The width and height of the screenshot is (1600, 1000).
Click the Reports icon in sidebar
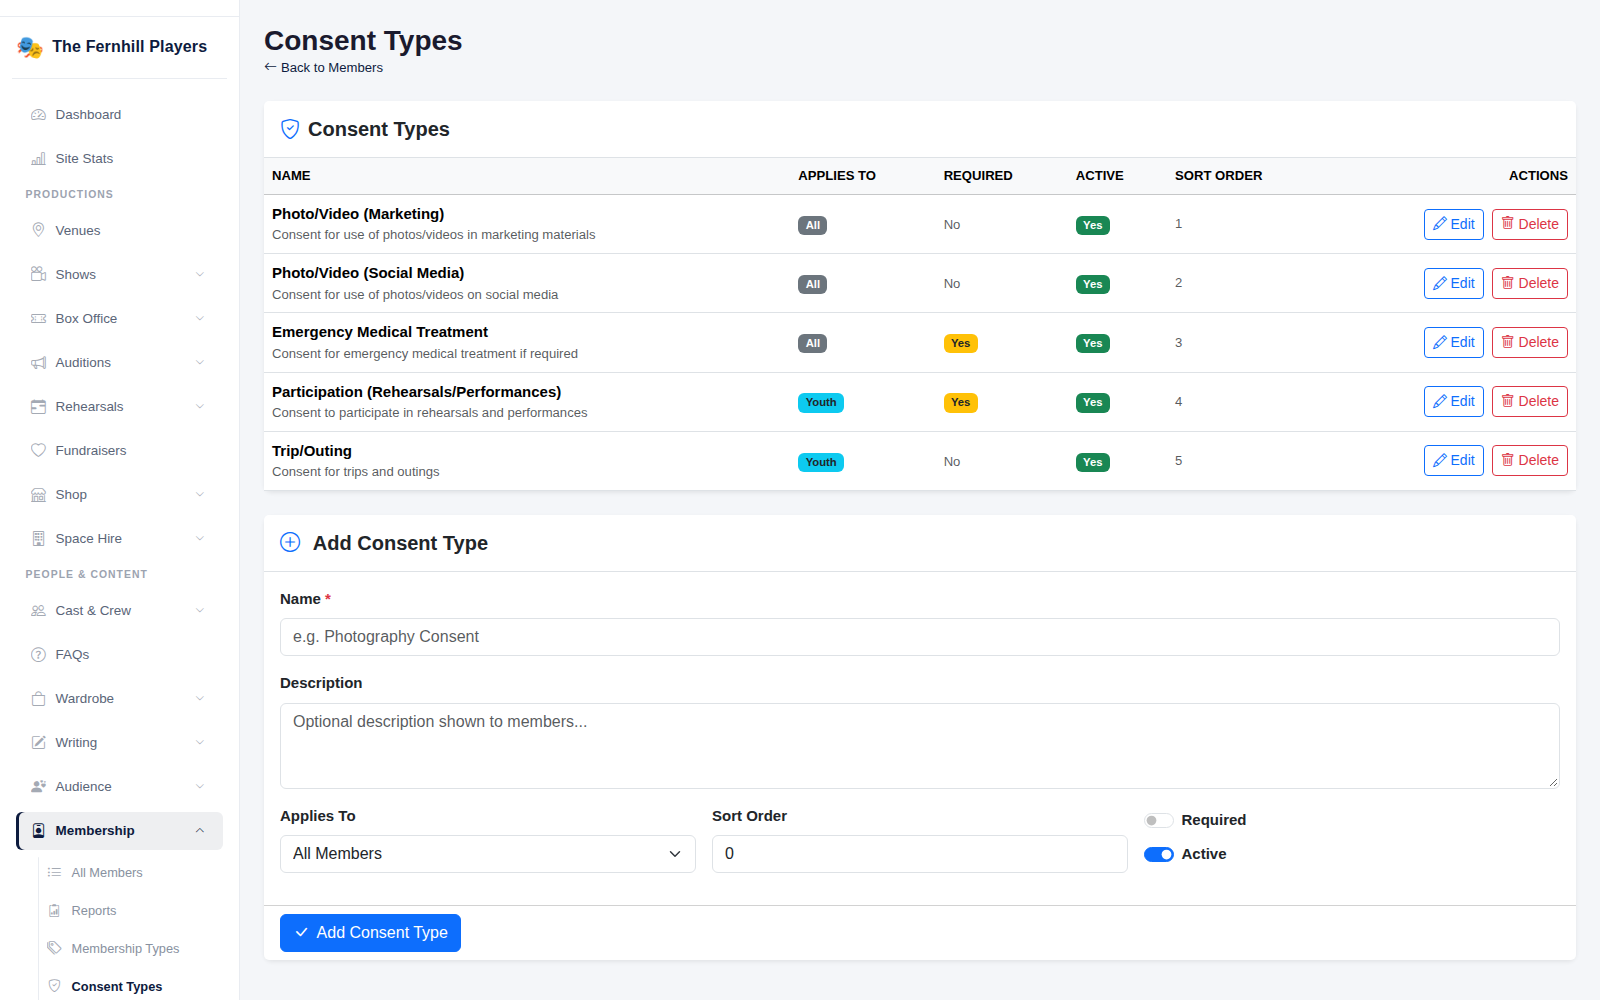pyautogui.click(x=54, y=911)
